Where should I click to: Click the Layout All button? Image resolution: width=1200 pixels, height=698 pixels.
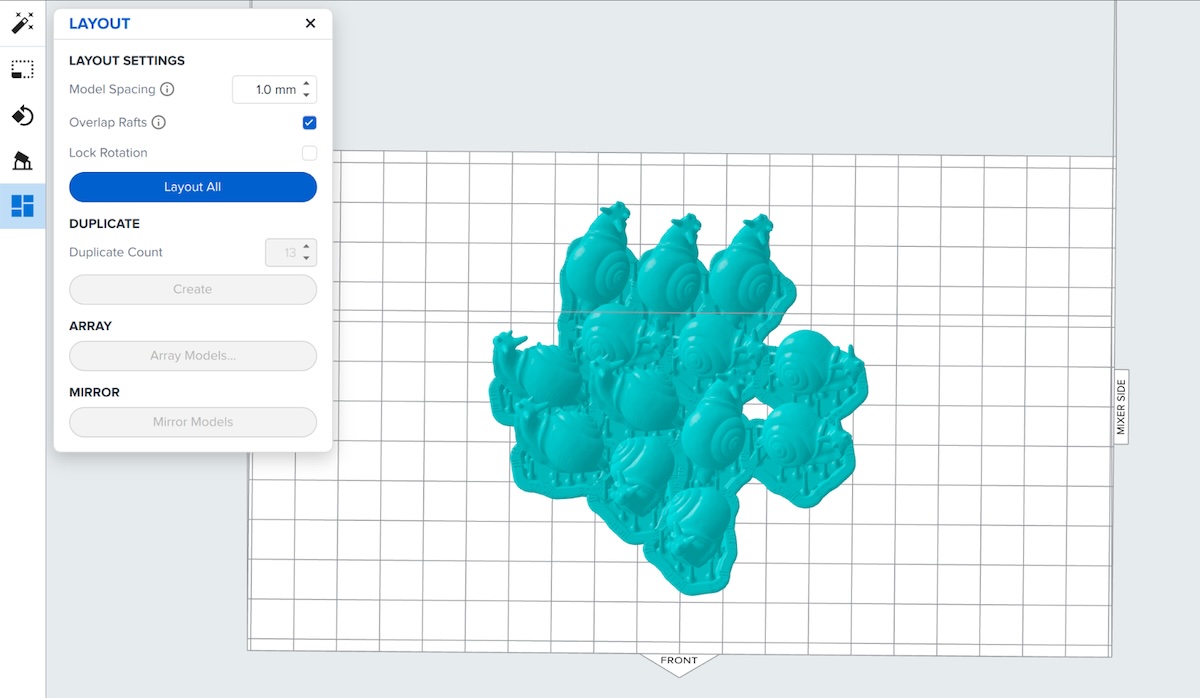coord(192,187)
